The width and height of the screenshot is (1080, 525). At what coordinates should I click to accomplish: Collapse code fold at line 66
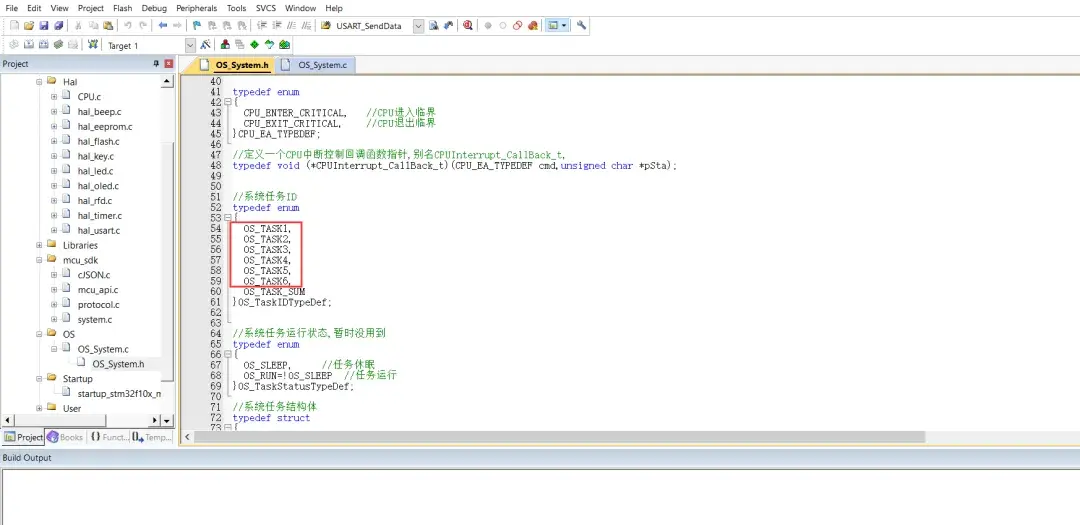227,353
